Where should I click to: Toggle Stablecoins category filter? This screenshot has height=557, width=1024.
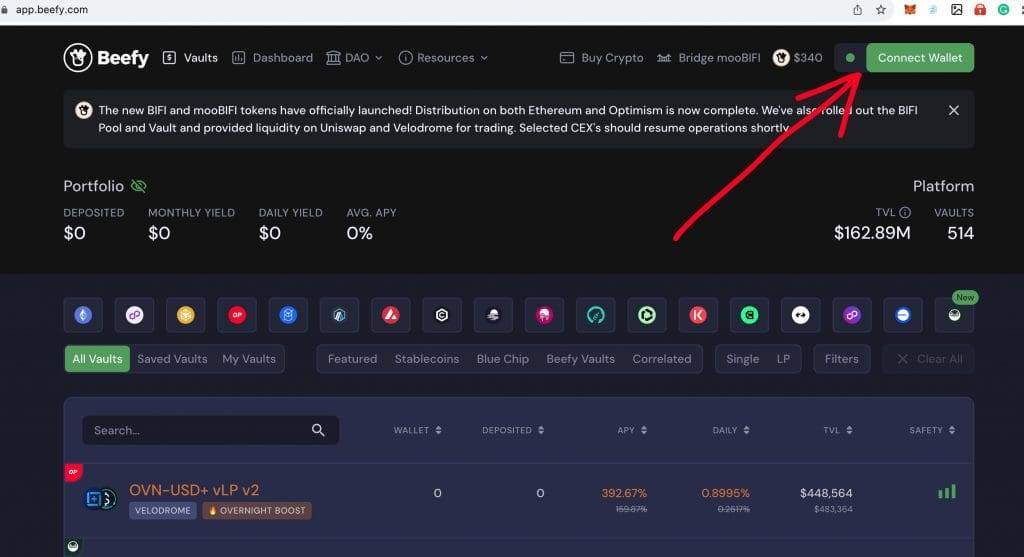coord(426,359)
